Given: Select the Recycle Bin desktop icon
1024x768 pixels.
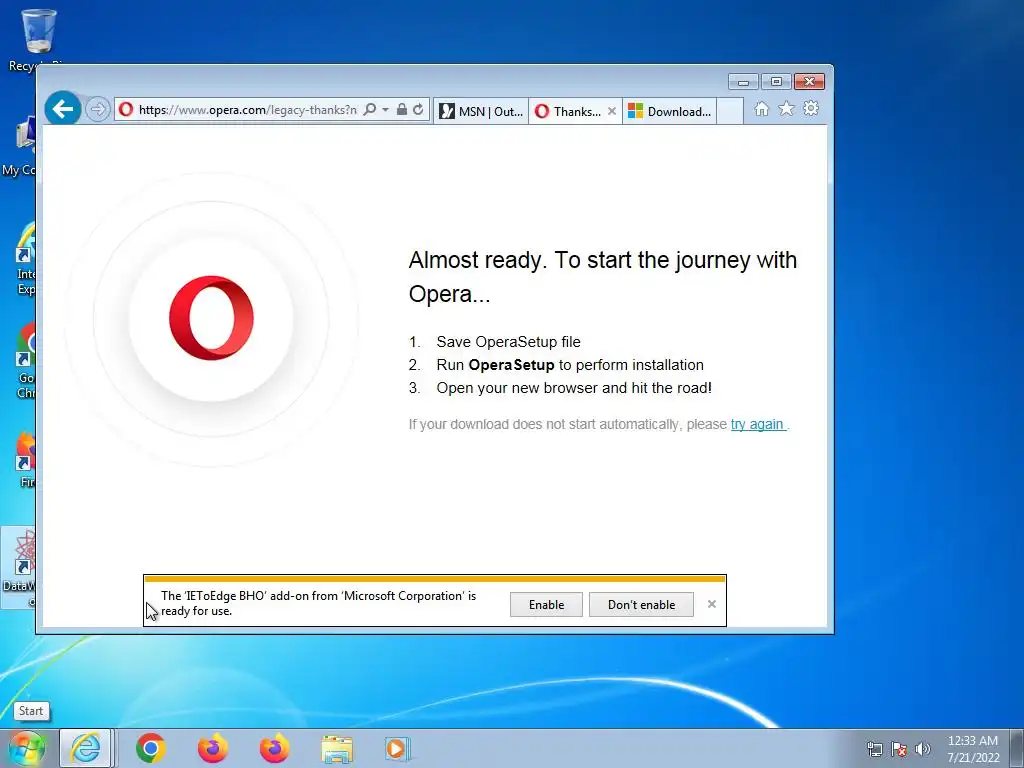Looking at the screenshot, I should point(39,39).
